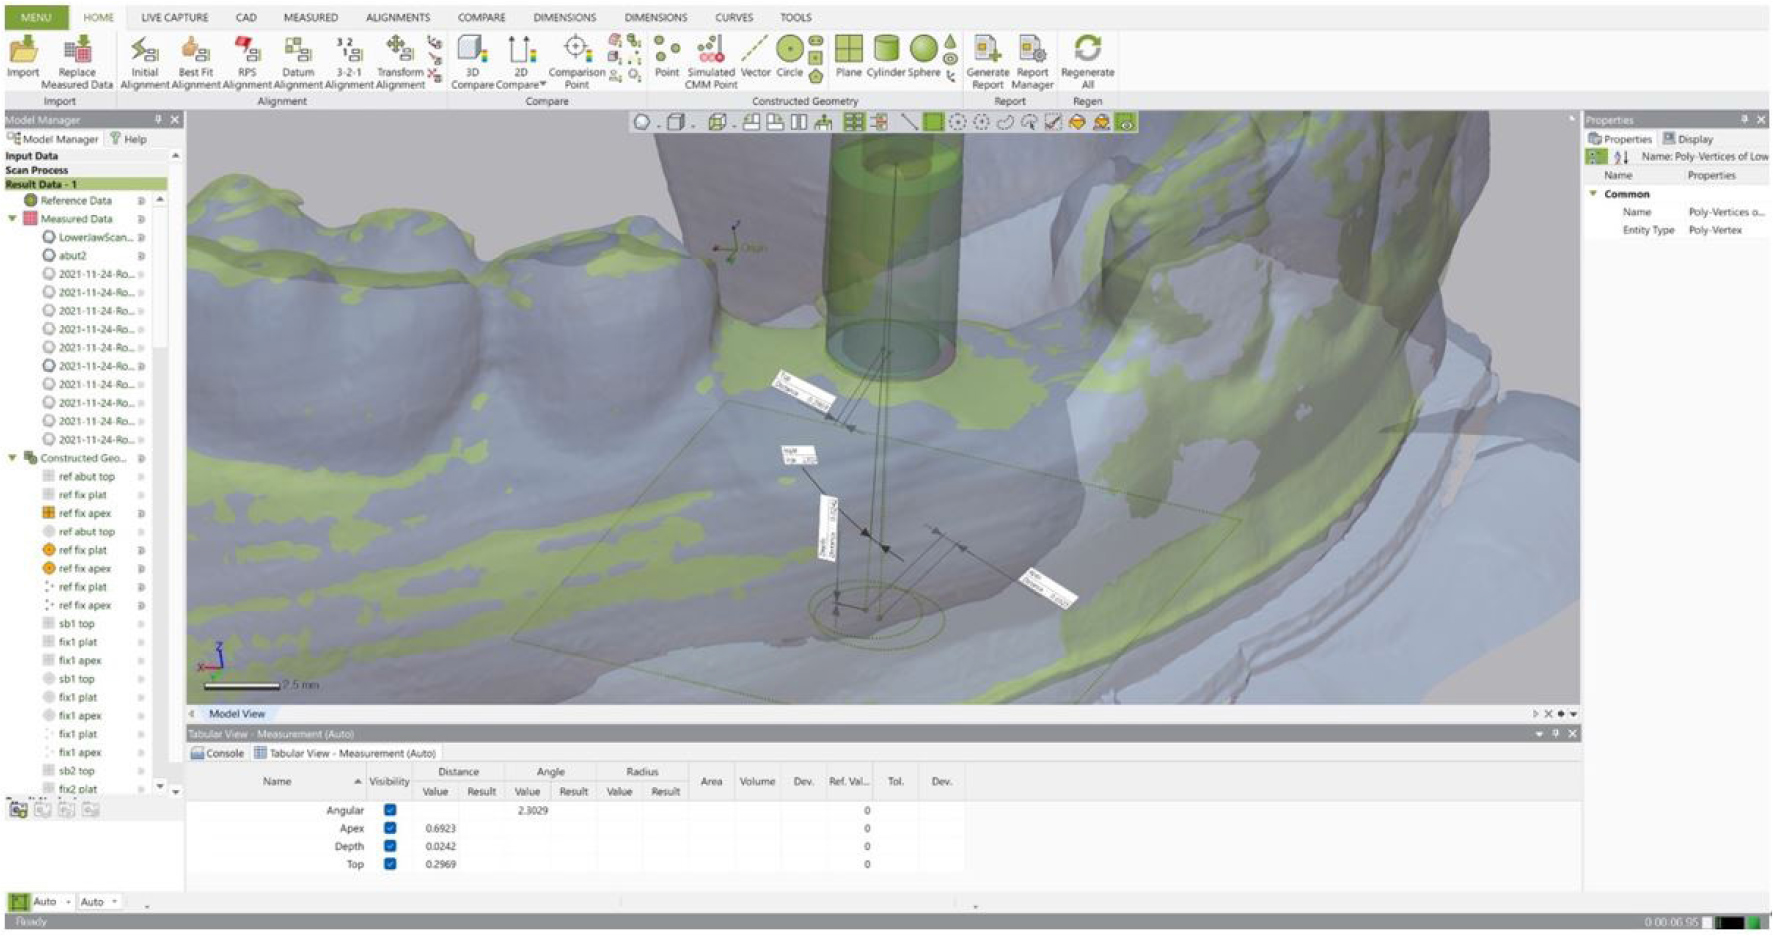Collapse the Common properties section
1773x936 pixels.
[x=1593, y=194]
